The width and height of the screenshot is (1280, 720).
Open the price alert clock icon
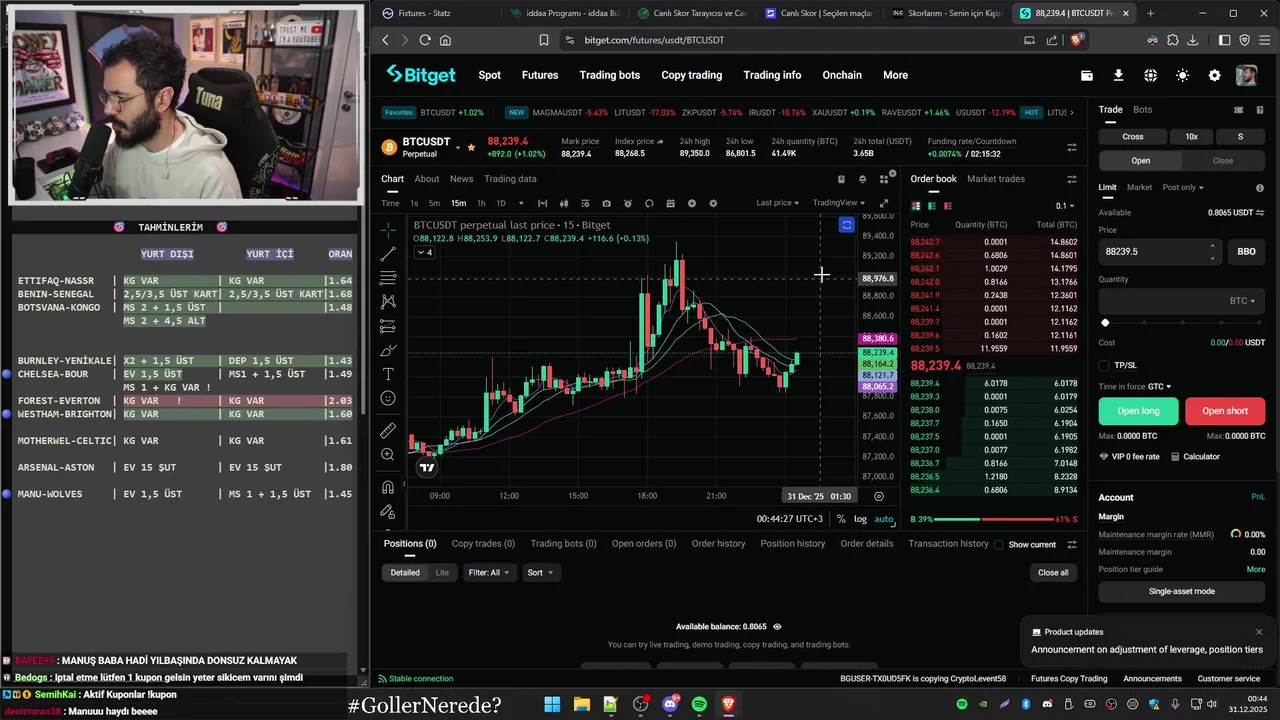(628, 203)
